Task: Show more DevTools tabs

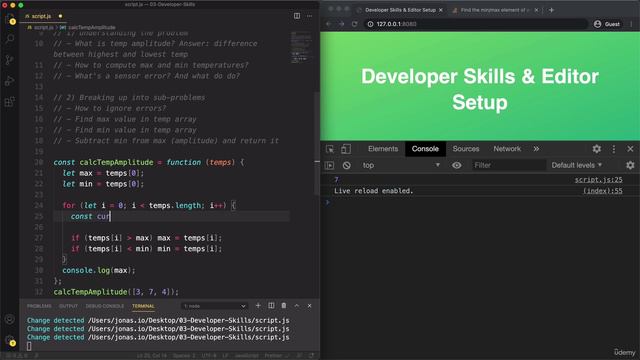Action: click(536, 149)
